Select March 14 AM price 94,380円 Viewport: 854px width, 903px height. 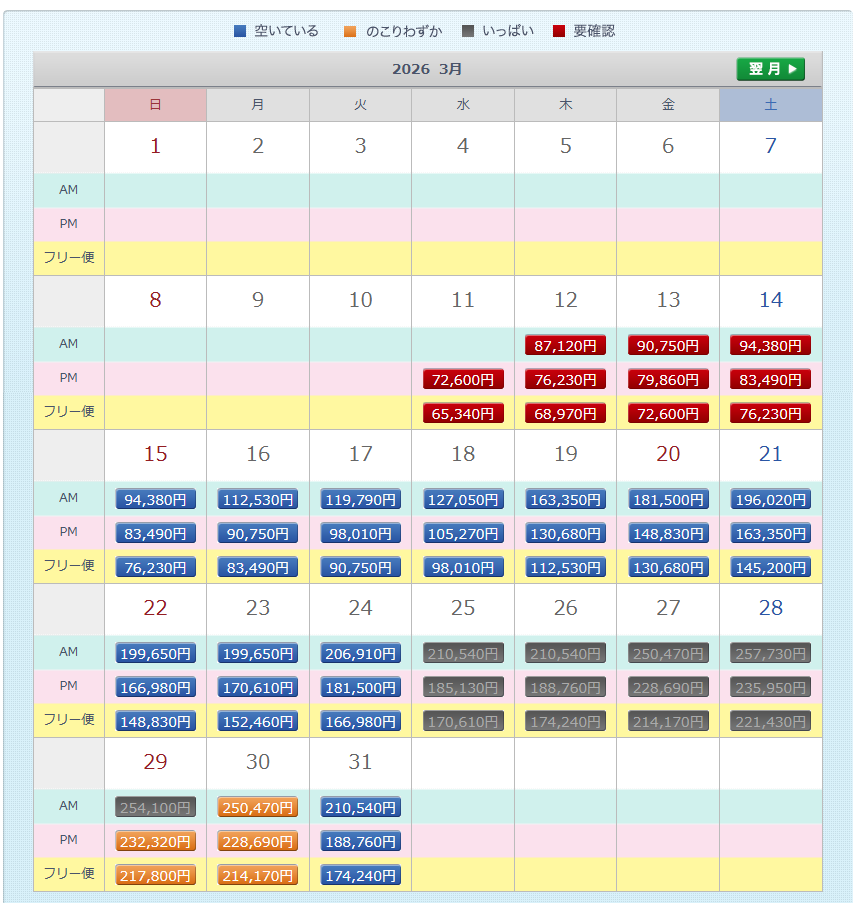pyautogui.click(x=770, y=346)
